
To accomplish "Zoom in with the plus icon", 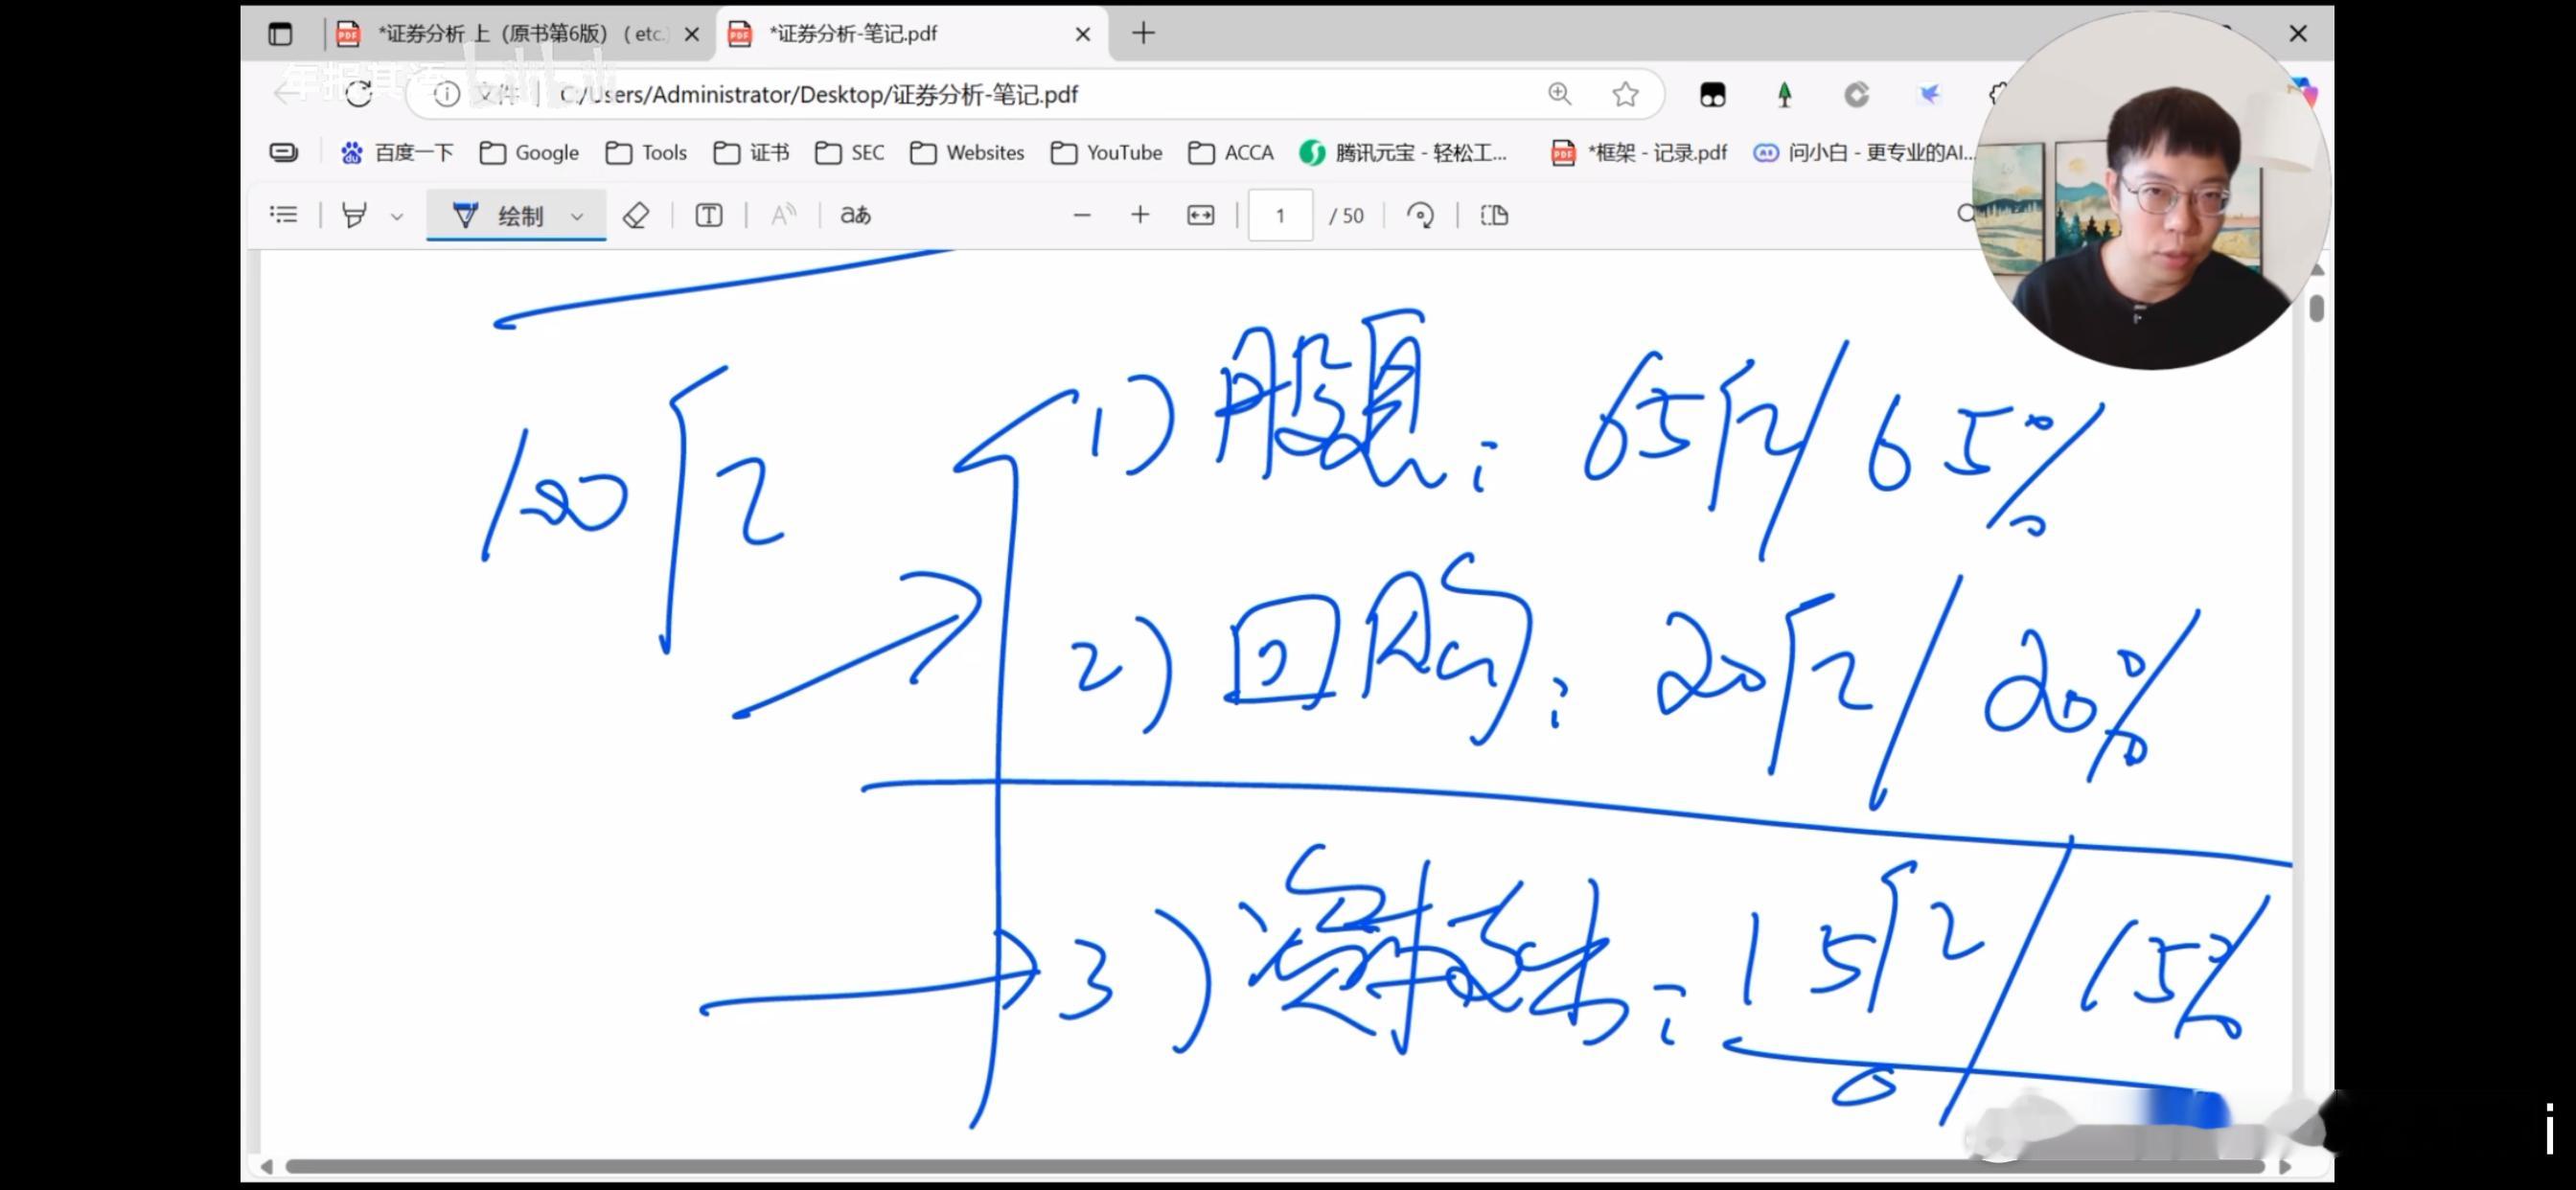I will [x=1140, y=215].
